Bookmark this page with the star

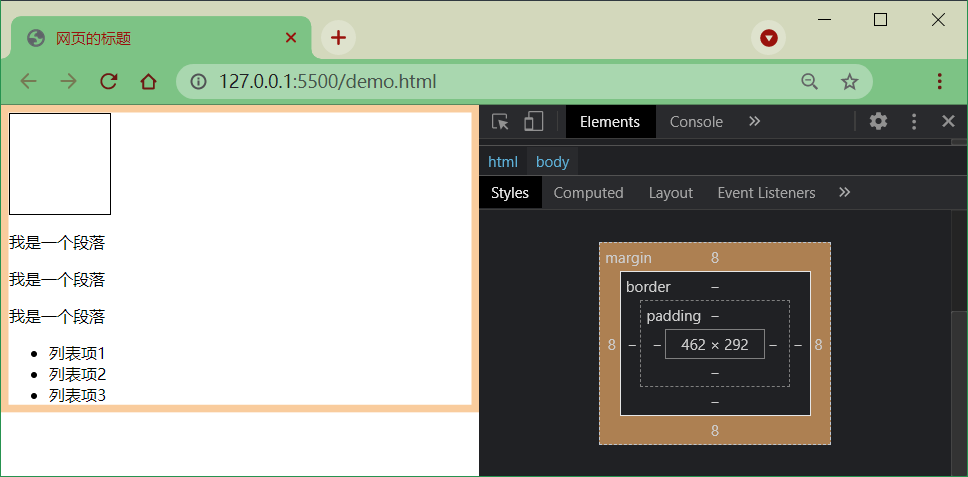tap(850, 81)
